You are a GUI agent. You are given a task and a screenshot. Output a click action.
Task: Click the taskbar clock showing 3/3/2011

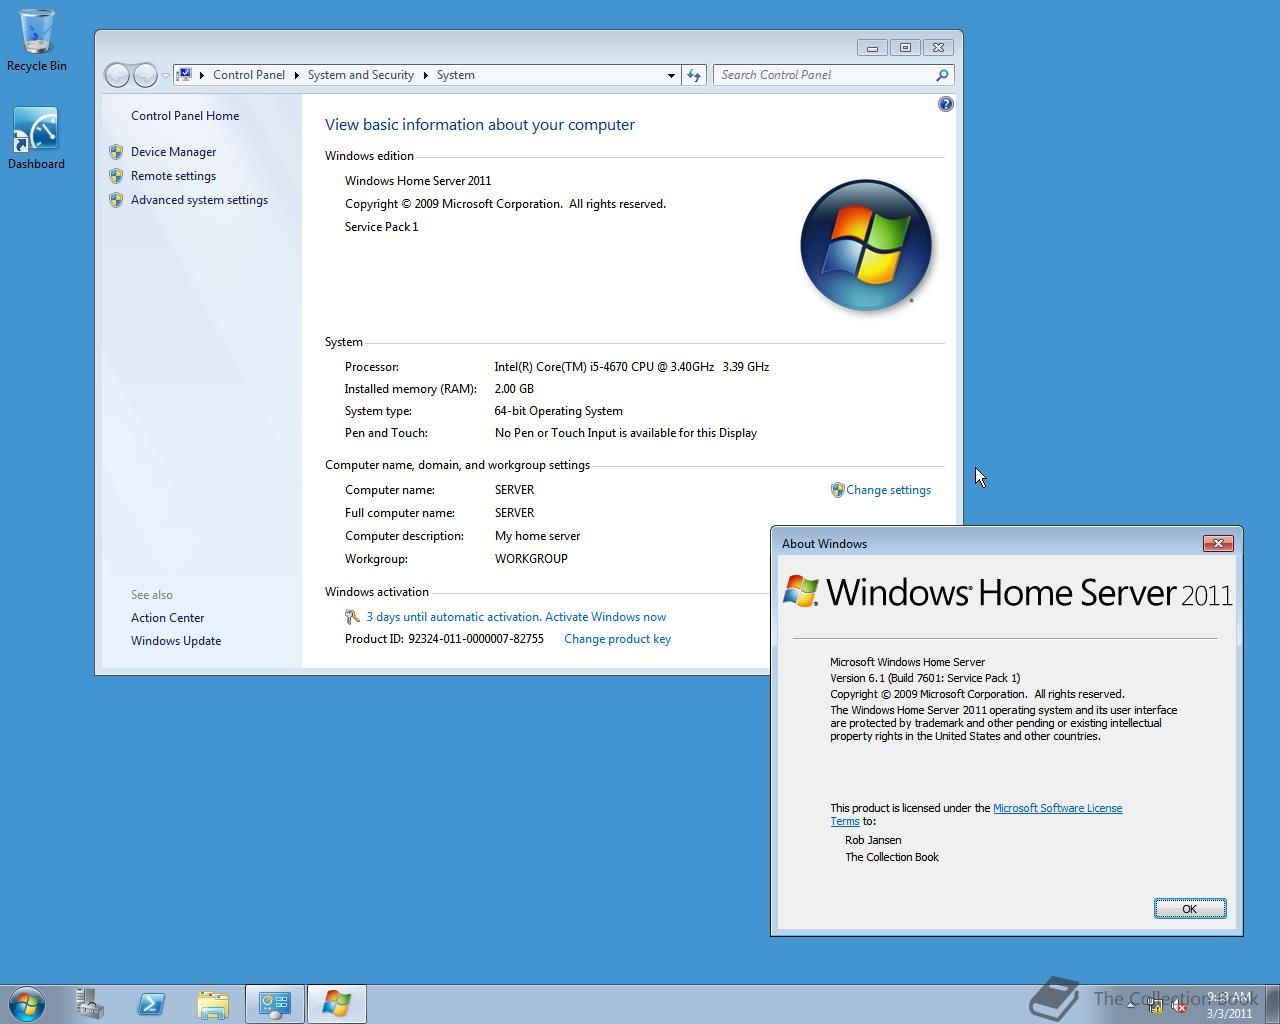tap(1229, 1005)
